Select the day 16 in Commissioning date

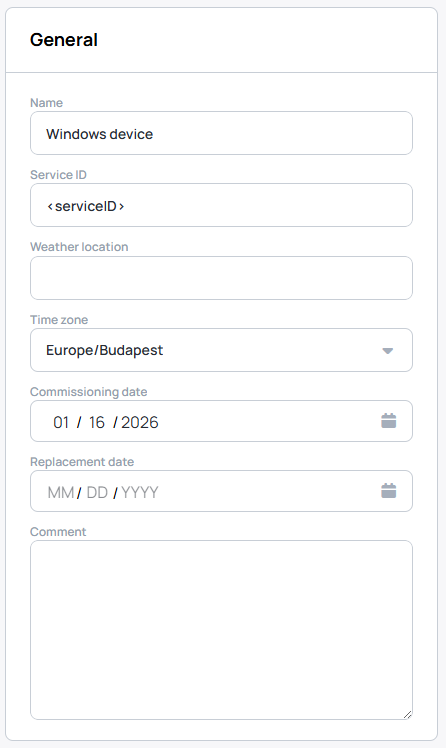click(x=96, y=422)
